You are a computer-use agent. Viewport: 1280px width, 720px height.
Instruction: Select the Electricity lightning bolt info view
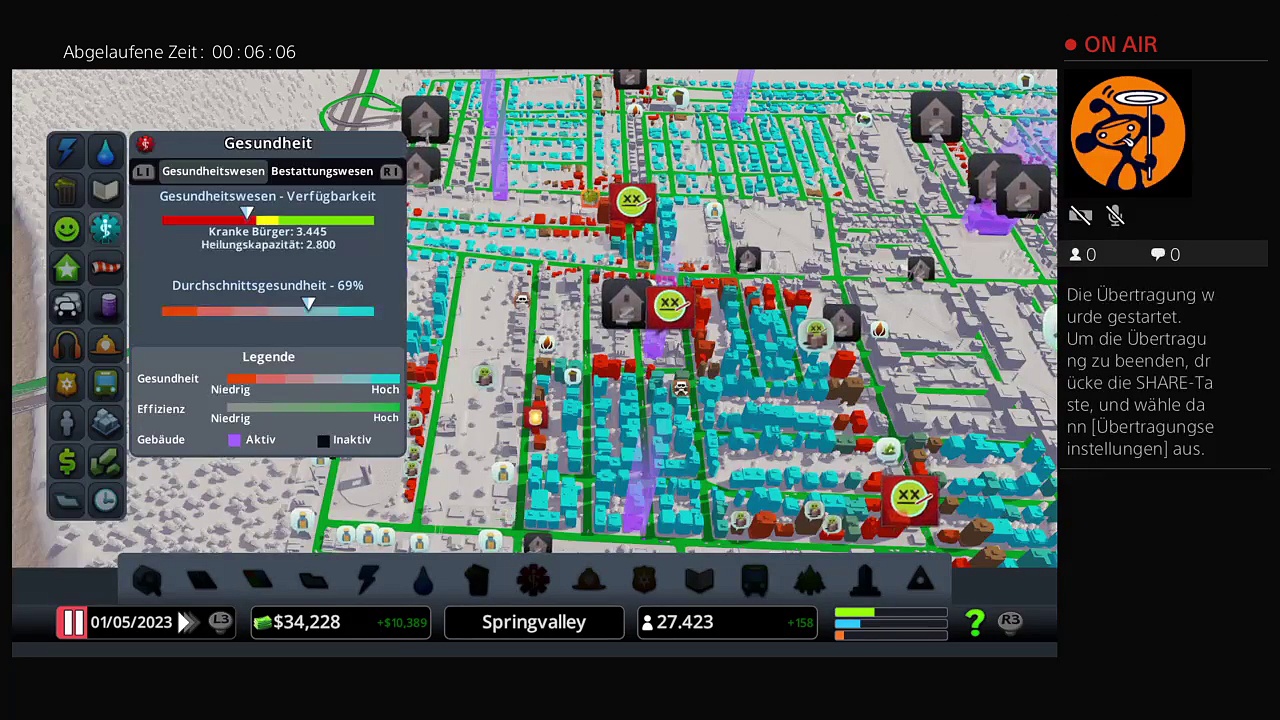67,152
